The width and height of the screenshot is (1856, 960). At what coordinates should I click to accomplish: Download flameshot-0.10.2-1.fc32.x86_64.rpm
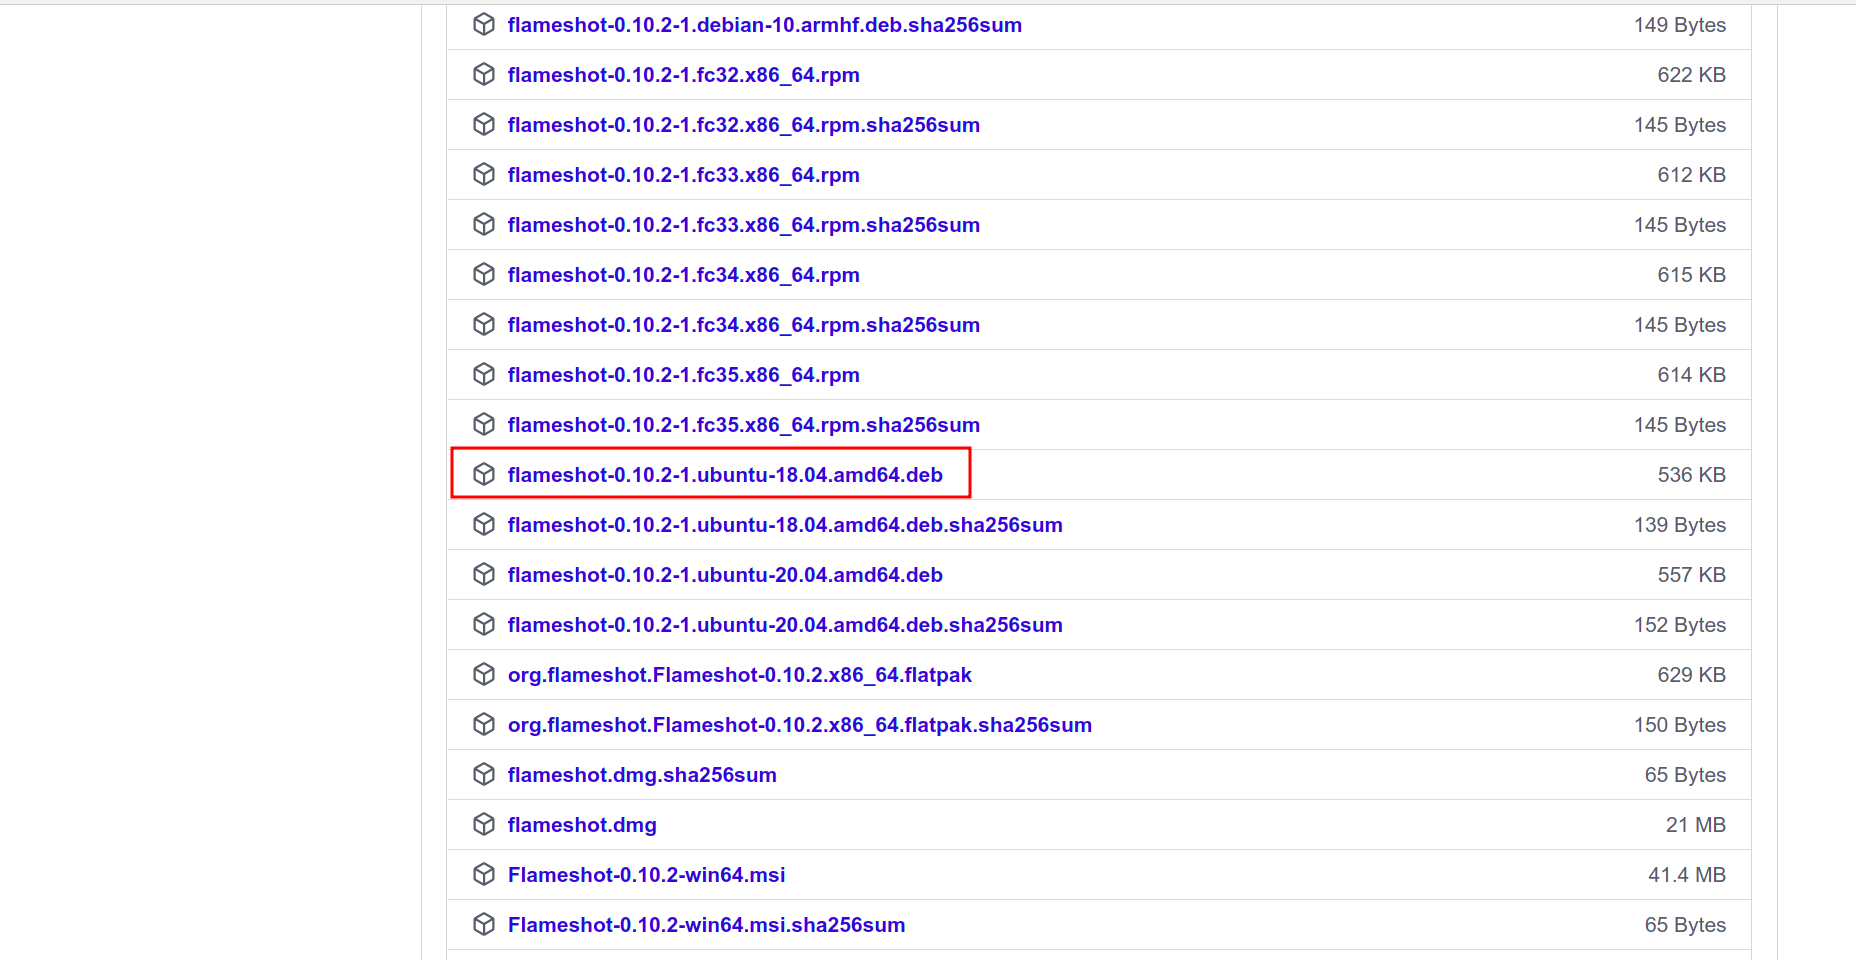pyautogui.click(x=683, y=75)
